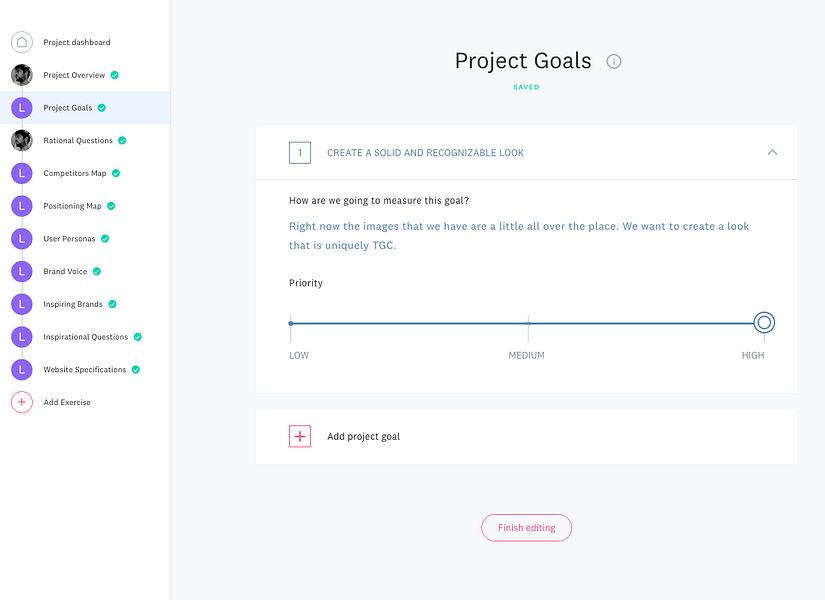
Task: Click the pink plus icon to add goal
Action: (x=300, y=436)
